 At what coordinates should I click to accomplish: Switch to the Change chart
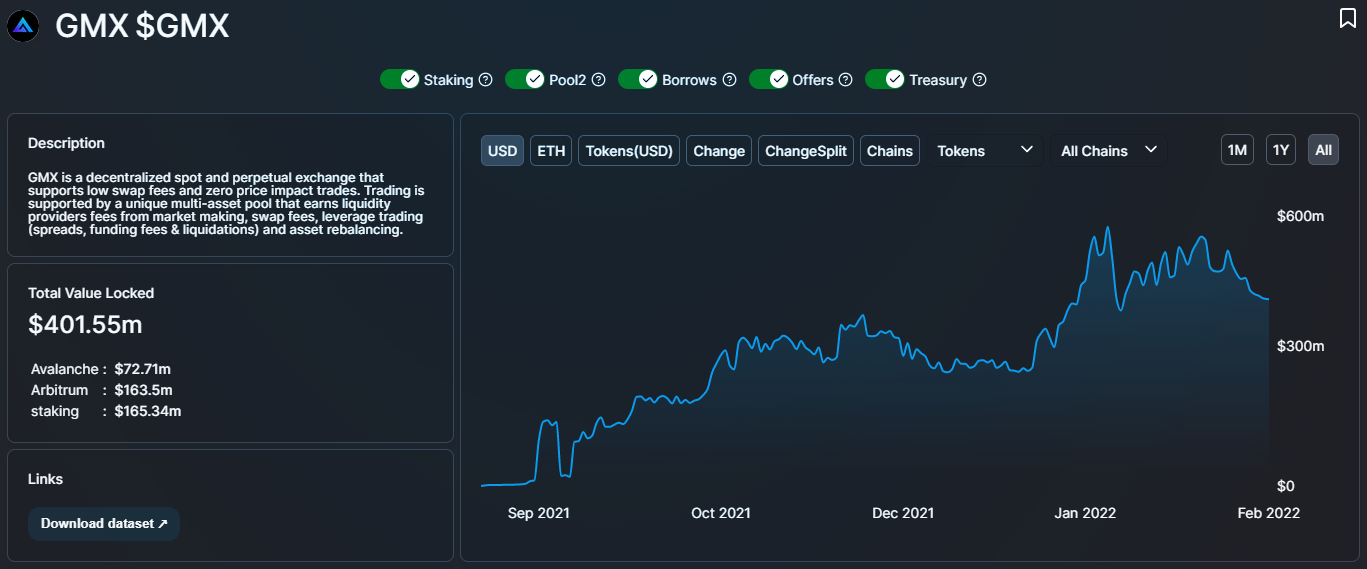(x=719, y=151)
